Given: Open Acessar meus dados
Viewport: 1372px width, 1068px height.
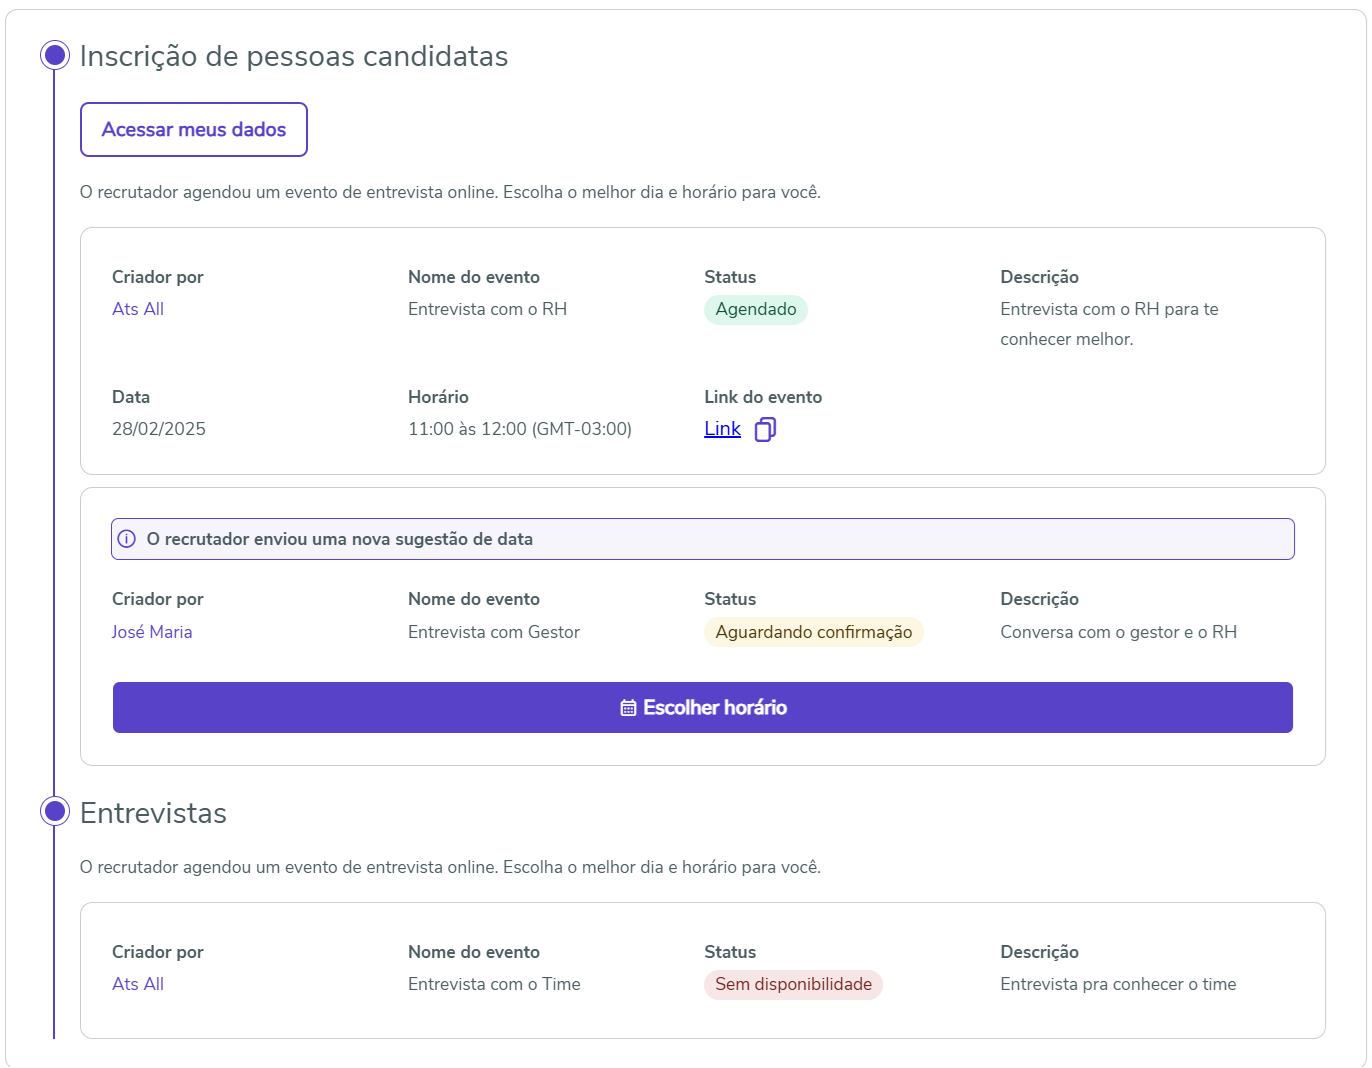Looking at the screenshot, I should click(194, 130).
